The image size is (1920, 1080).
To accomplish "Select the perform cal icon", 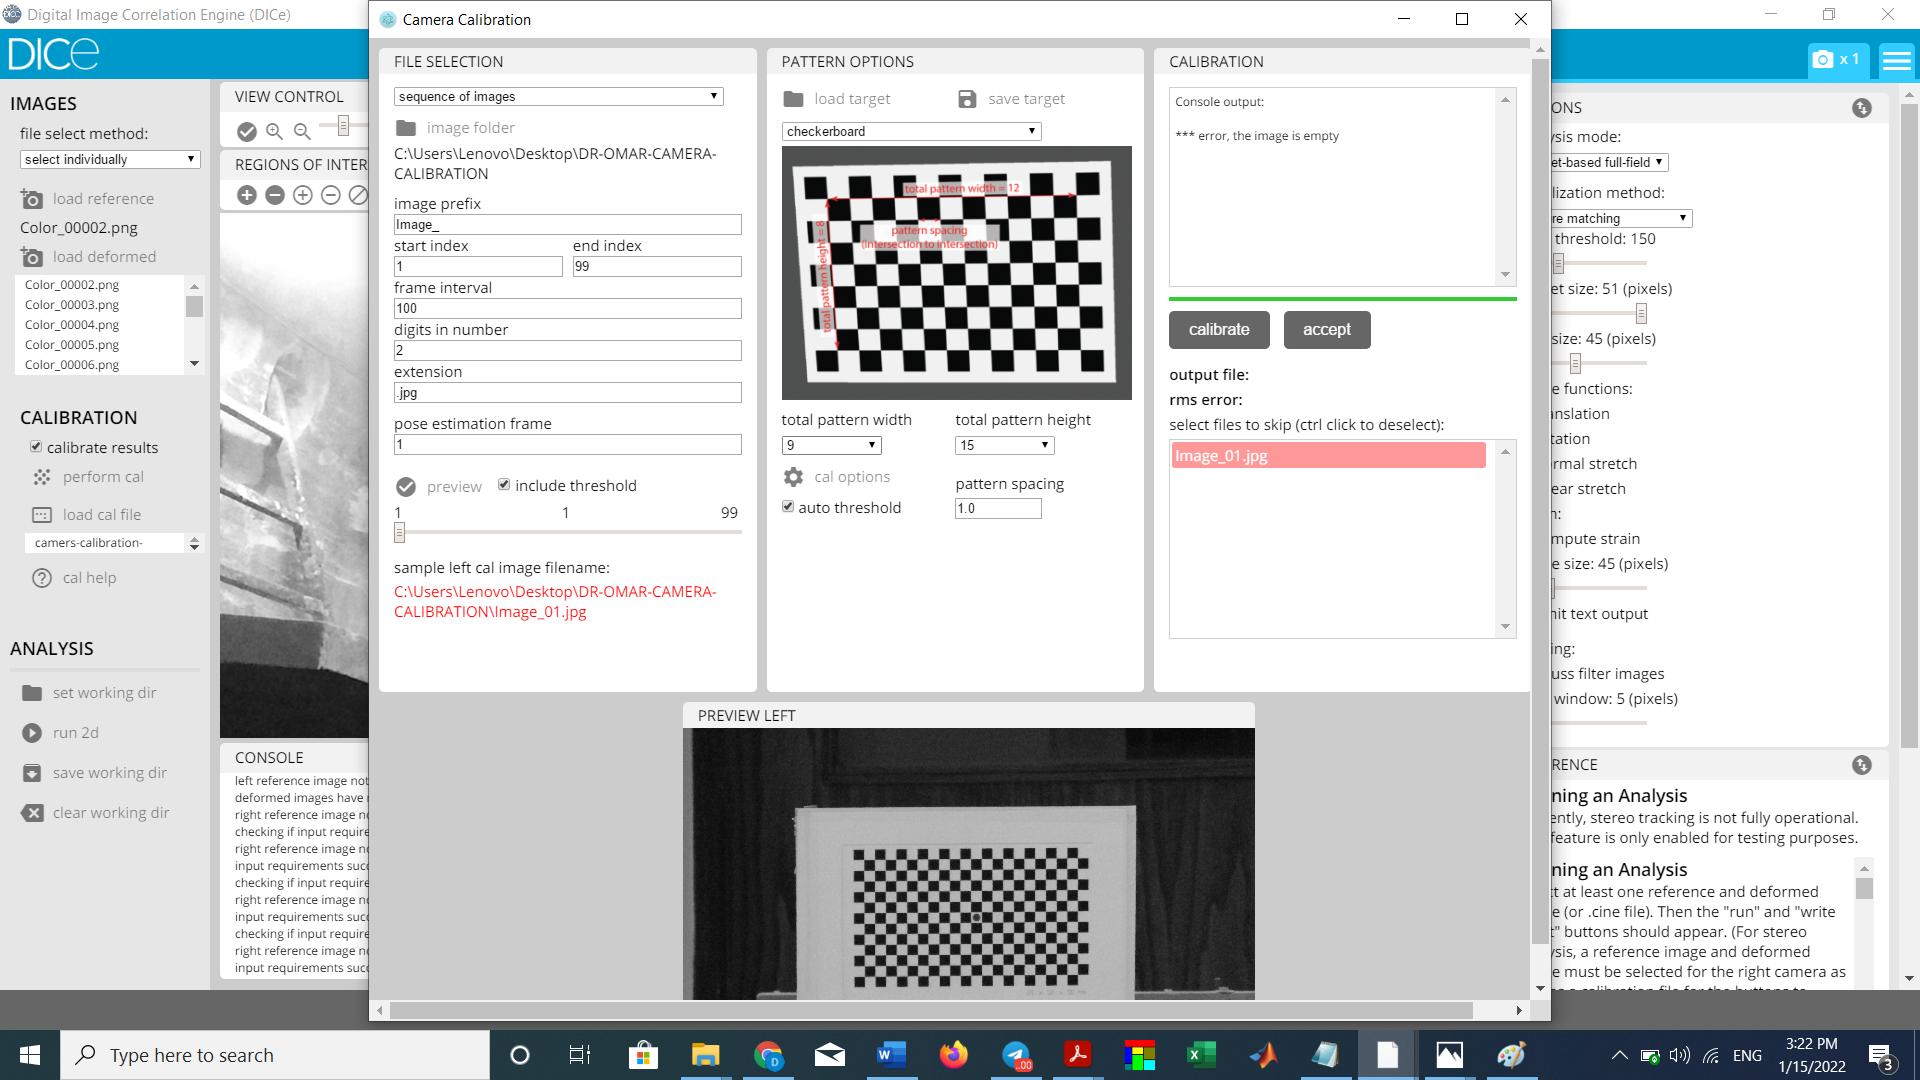I will 41,477.
